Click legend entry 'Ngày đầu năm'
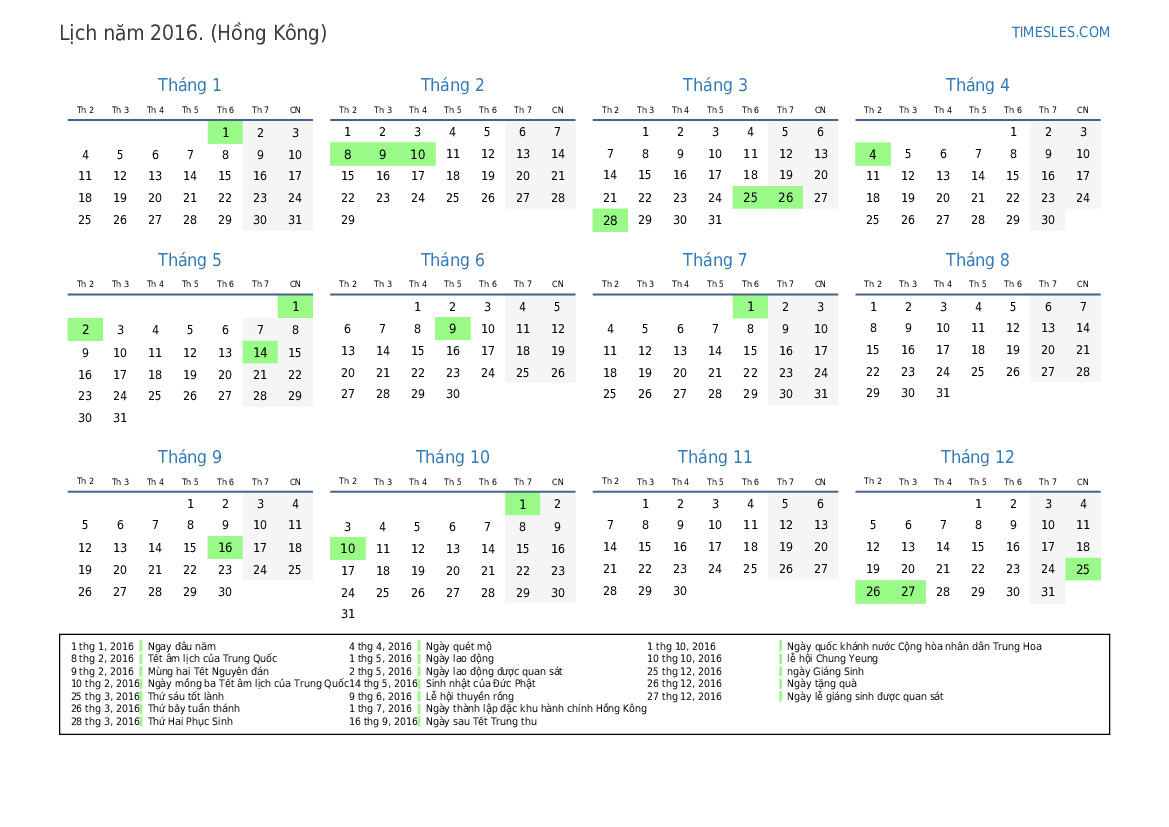1169x827 pixels. (182, 647)
